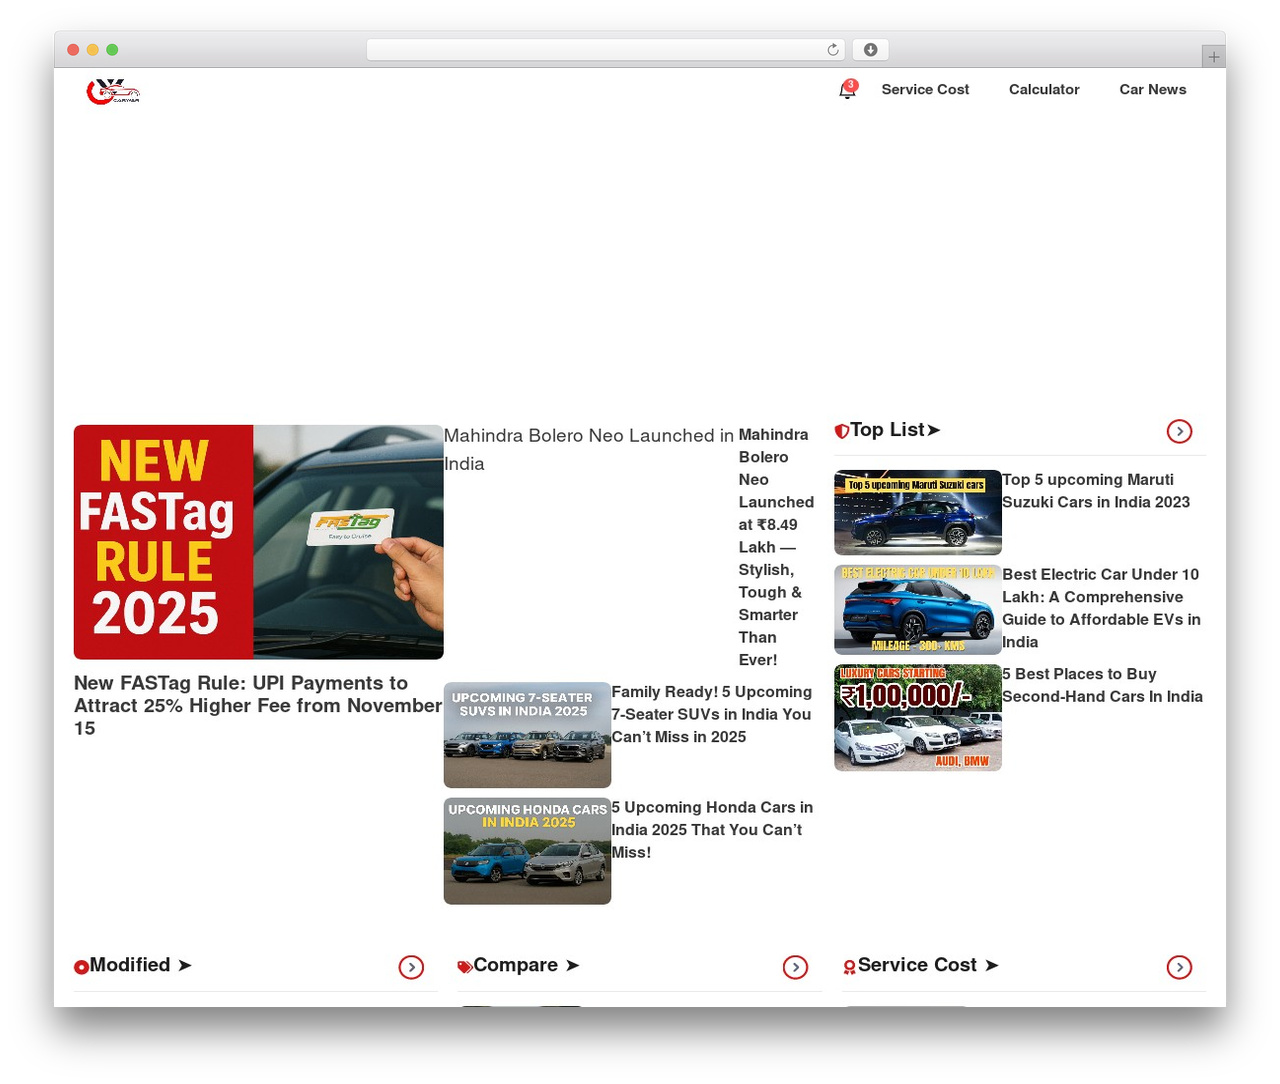Open Top 5 upcoming Maruti Suzuki cars thumbnail
1280x1084 pixels.
[918, 512]
